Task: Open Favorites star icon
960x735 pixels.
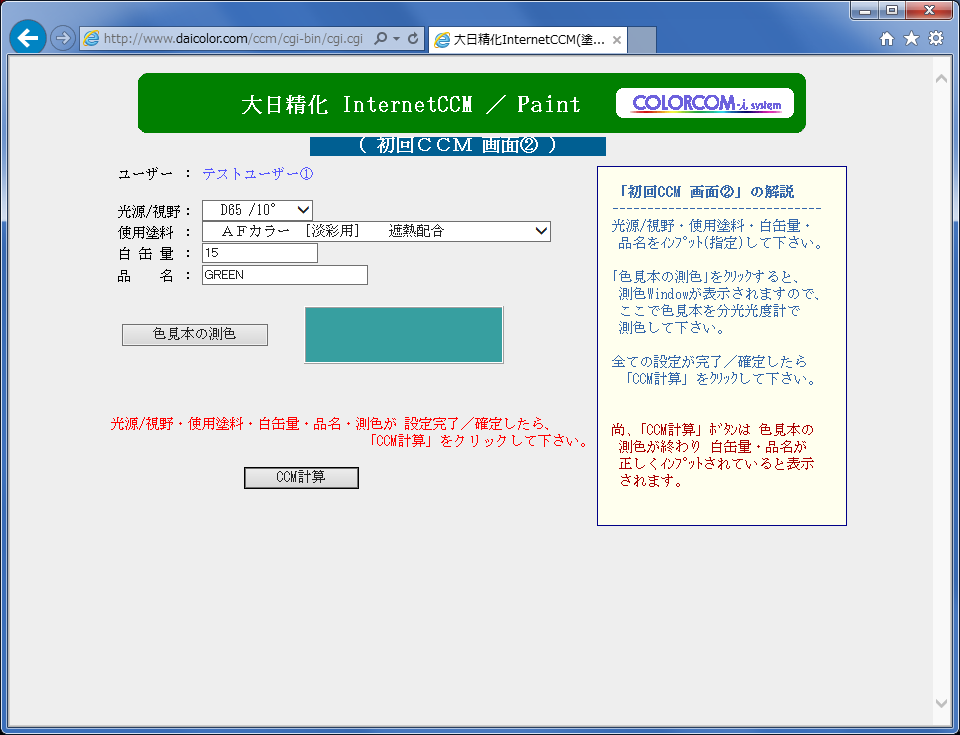Action: point(911,39)
